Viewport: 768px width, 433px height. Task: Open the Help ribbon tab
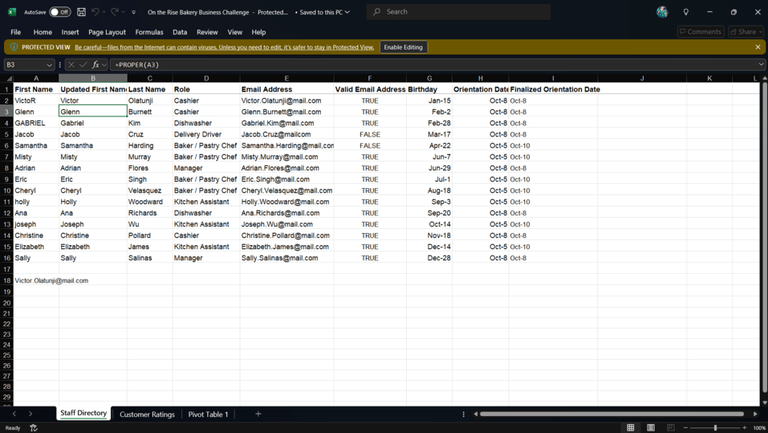pos(259,32)
